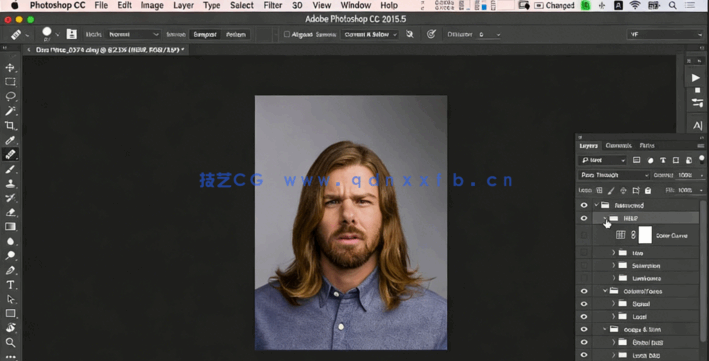
Task: Select the Gradient tool
Action: coord(10,227)
